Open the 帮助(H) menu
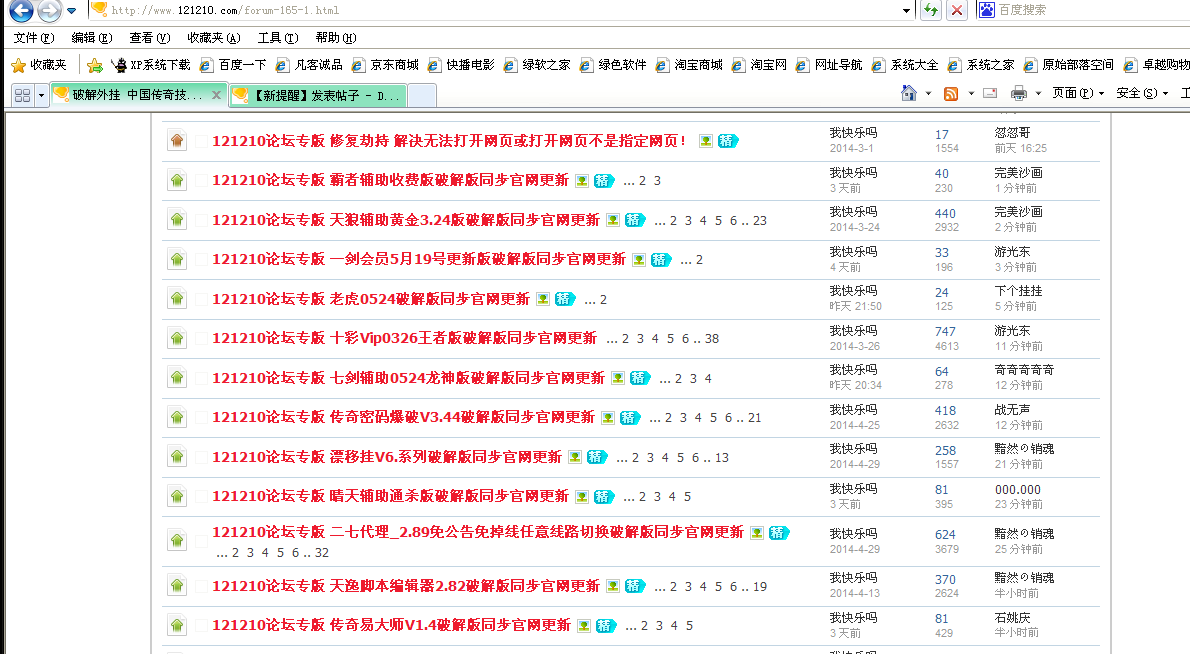This screenshot has height=654, width=1190. (x=335, y=38)
